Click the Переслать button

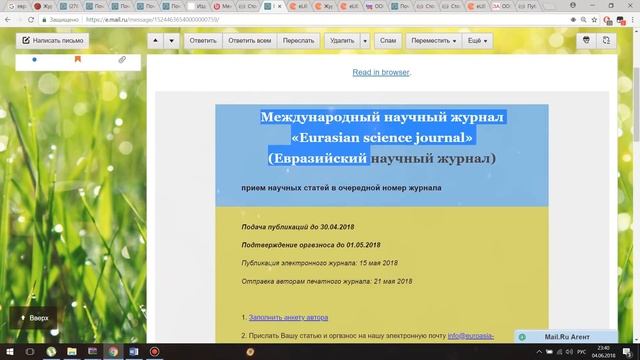tap(298, 40)
